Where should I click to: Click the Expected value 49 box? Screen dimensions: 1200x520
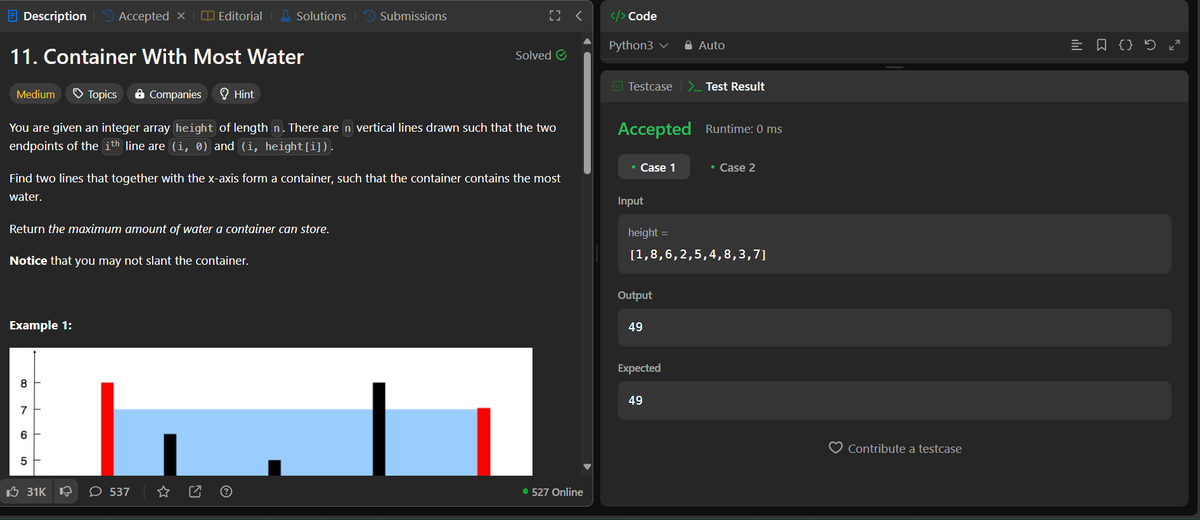[x=894, y=400]
